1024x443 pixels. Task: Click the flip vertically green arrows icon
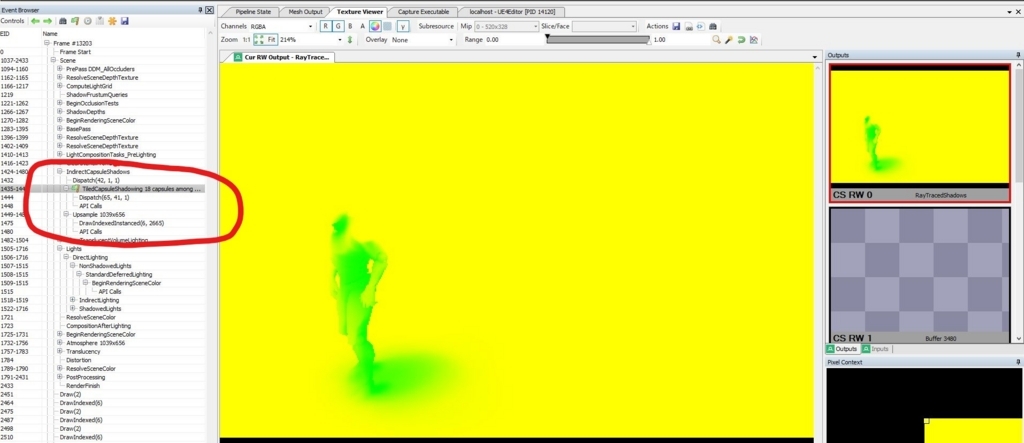[x=349, y=40]
